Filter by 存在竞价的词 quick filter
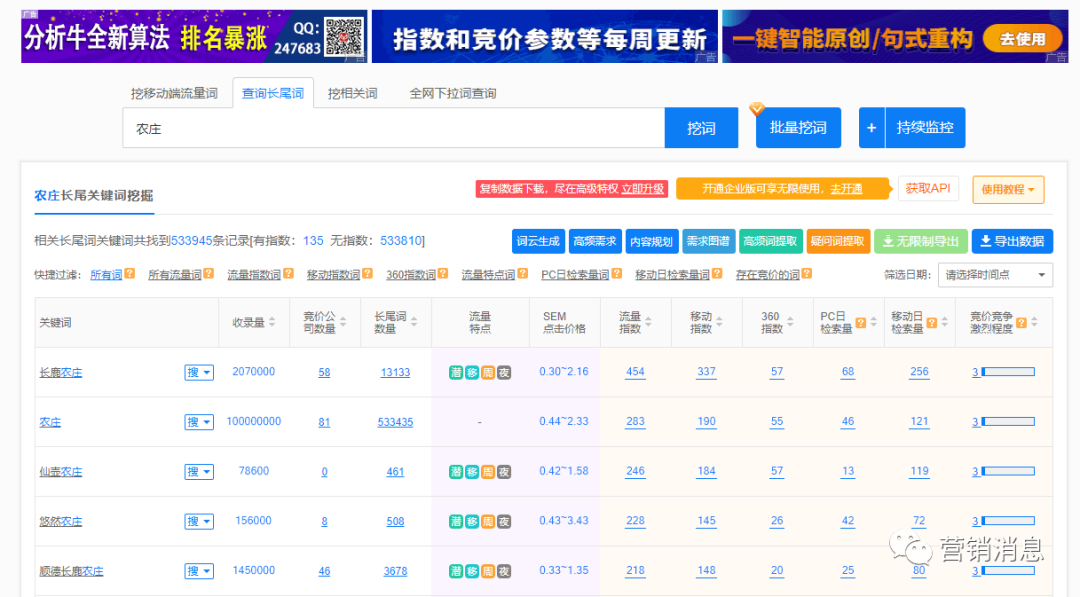 click(x=768, y=275)
